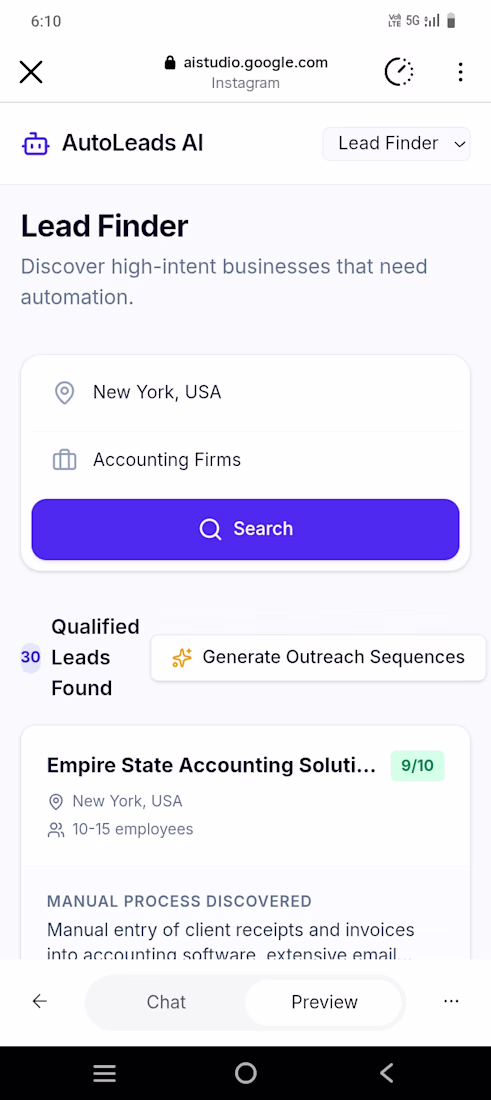The image size is (491, 1100).
Task: Switch to the Preview tab
Action: (324, 1002)
